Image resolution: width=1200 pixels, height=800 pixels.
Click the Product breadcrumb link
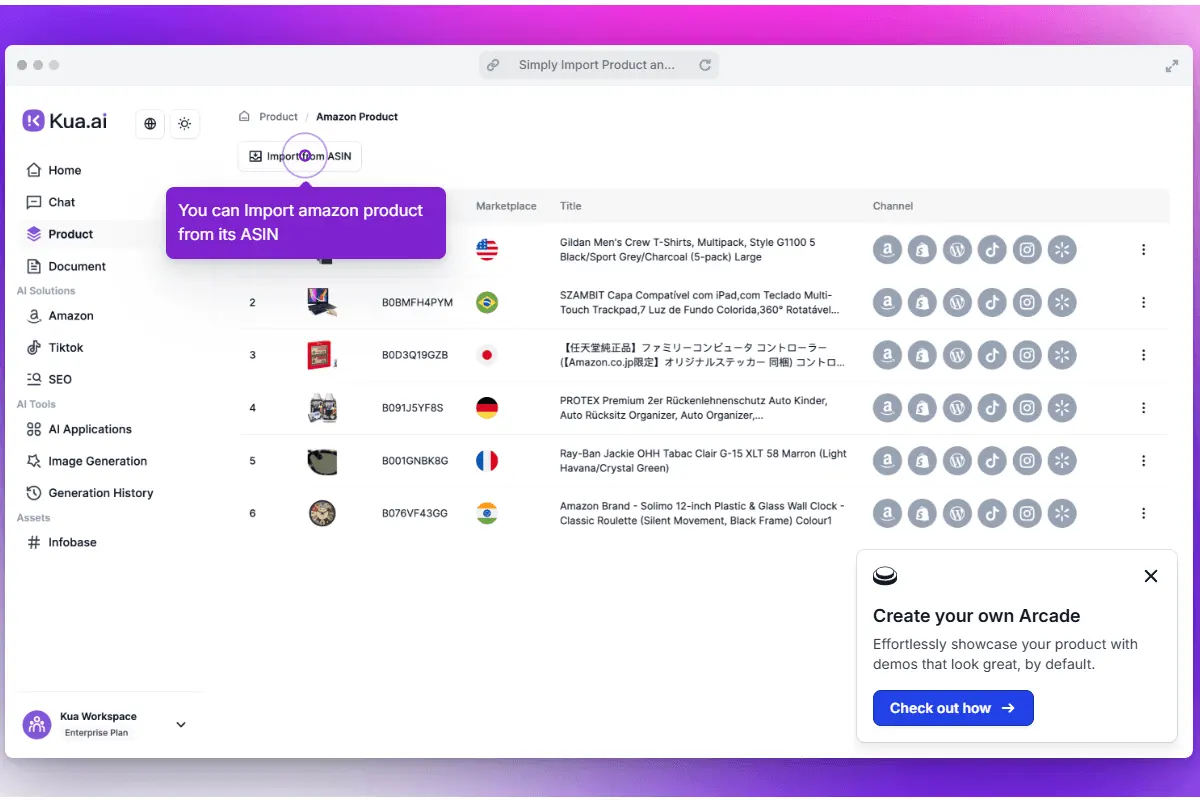pos(278,117)
